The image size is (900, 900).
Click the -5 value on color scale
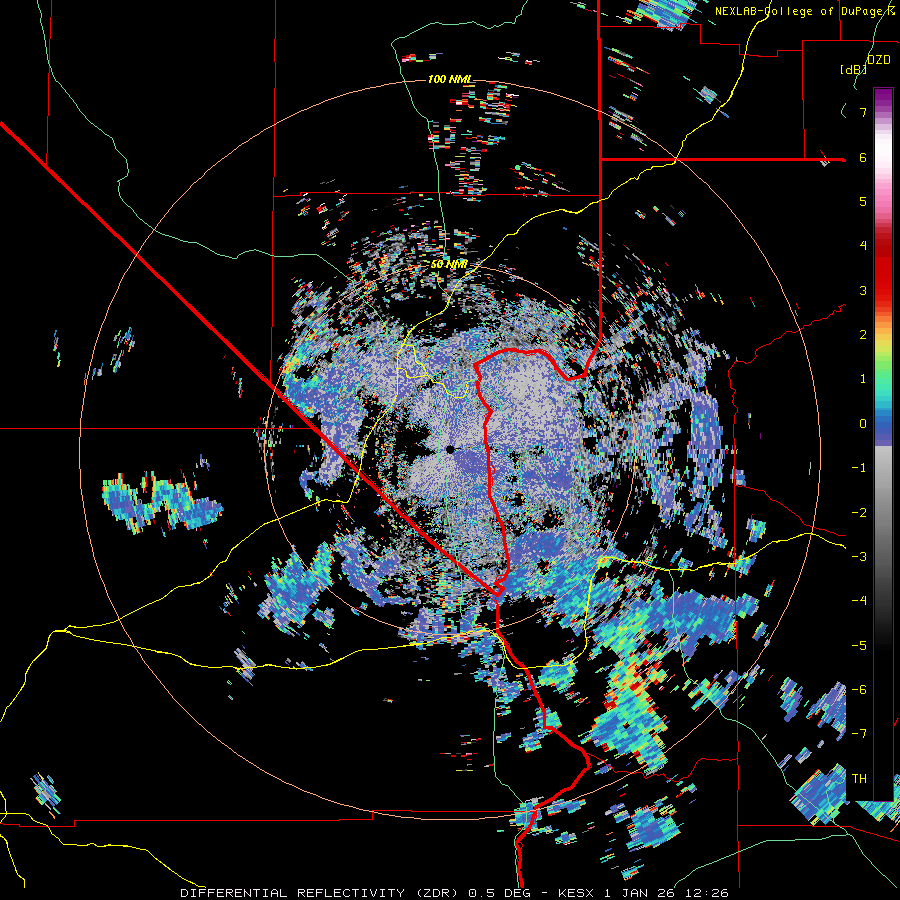(x=859, y=646)
